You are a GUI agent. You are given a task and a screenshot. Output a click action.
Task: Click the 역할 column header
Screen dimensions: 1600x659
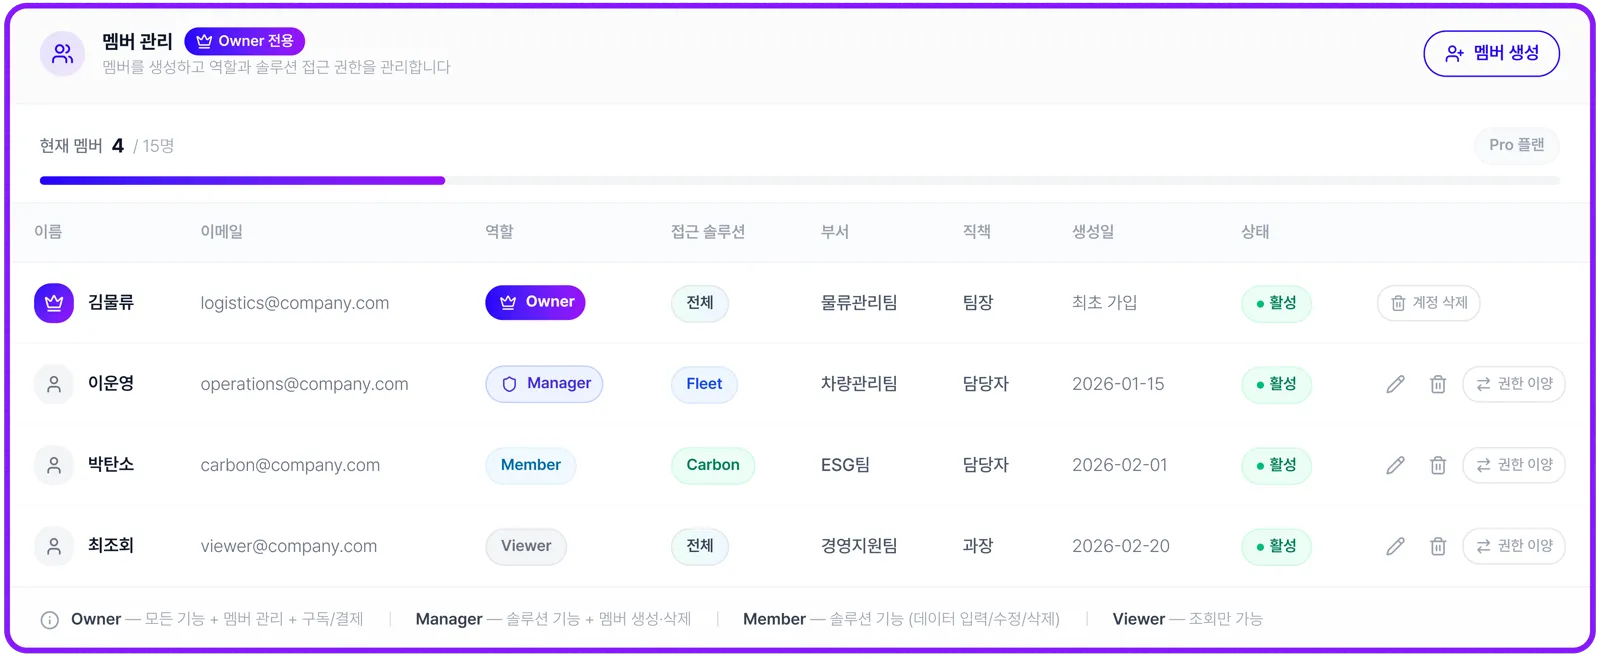pyautogui.click(x=499, y=232)
